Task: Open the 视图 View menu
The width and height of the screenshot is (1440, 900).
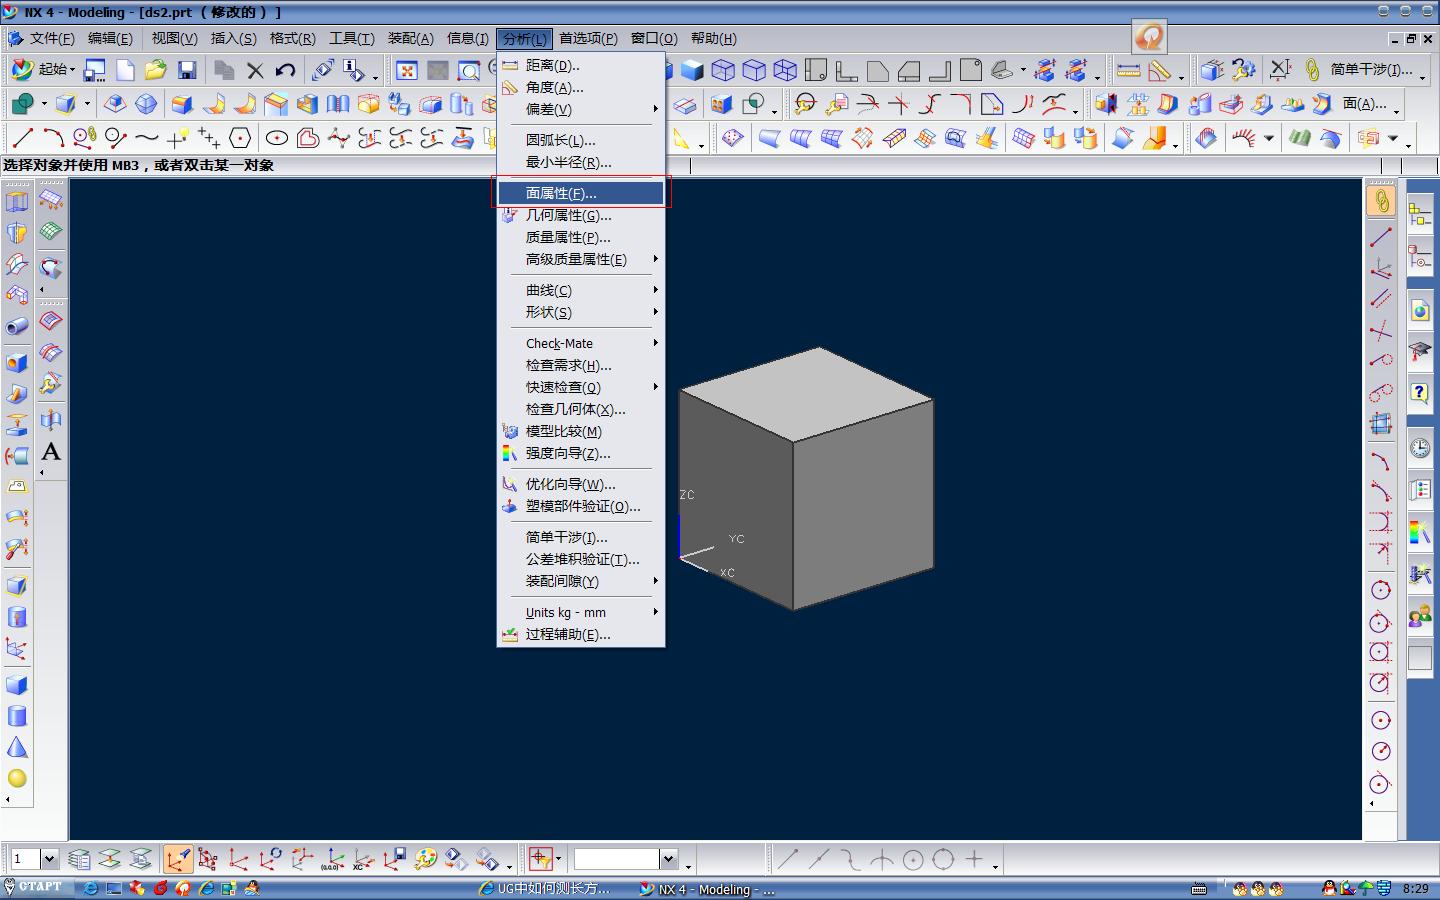Action: click(174, 38)
